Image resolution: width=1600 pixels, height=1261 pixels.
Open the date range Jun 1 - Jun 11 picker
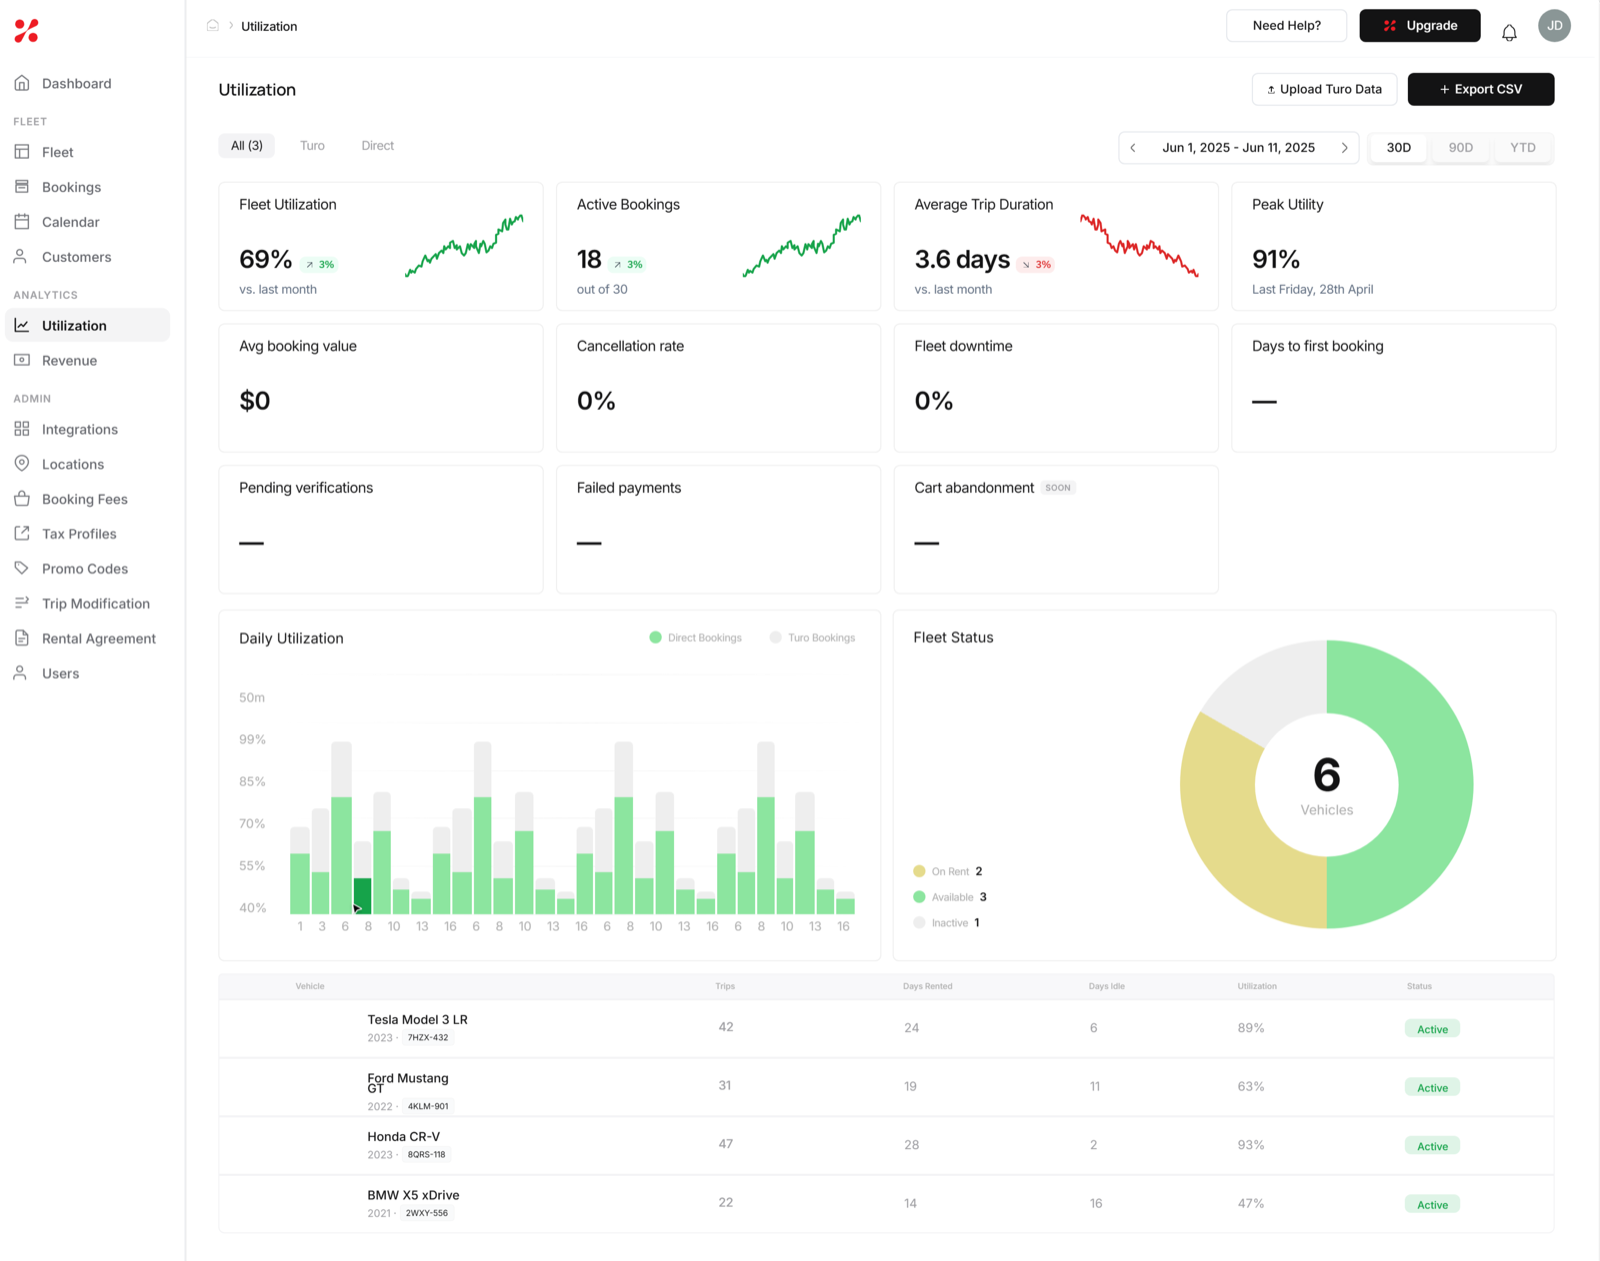coord(1238,148)
